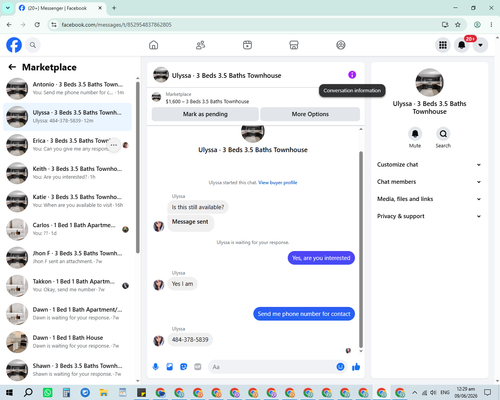
Task: Open Facebook home logo
Action: [14, 45]
